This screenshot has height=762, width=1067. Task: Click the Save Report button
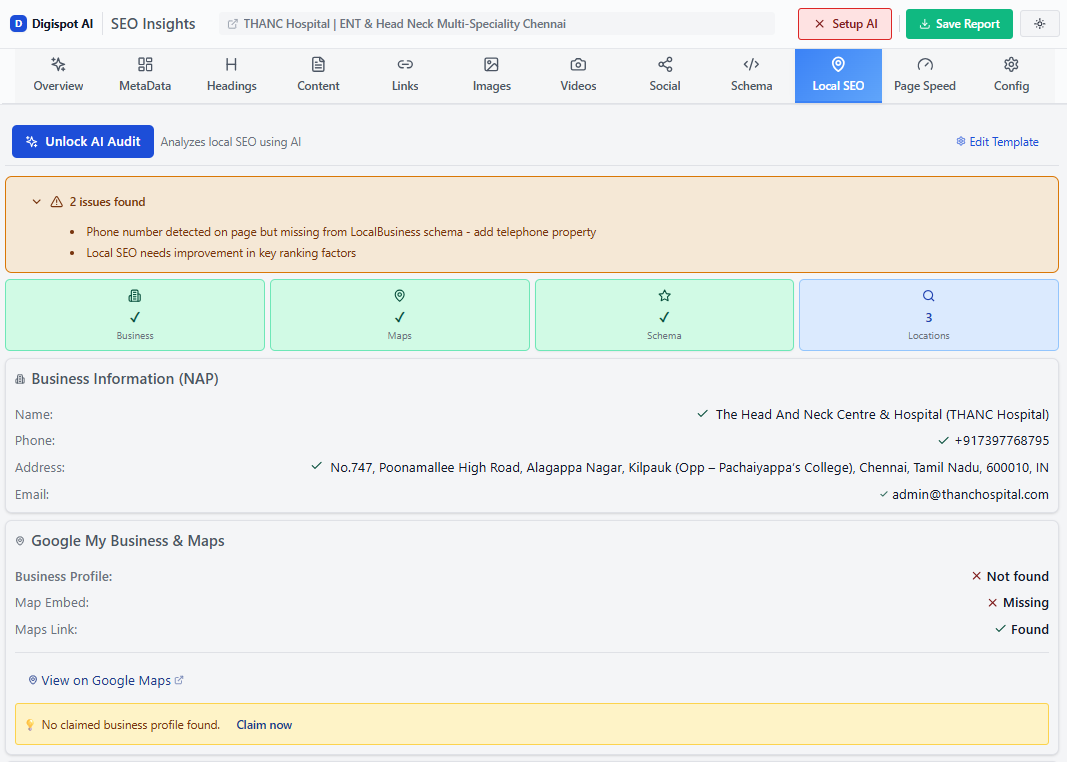tap(959, 23)
